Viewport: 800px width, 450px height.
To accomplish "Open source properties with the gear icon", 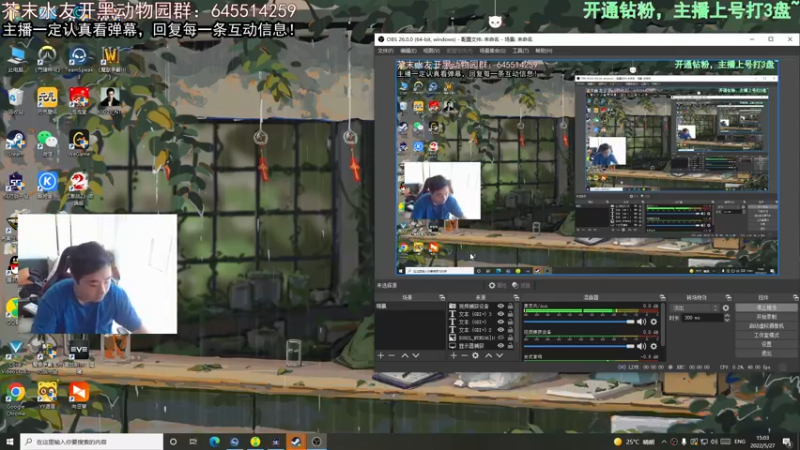I will [x=476, y=356].
